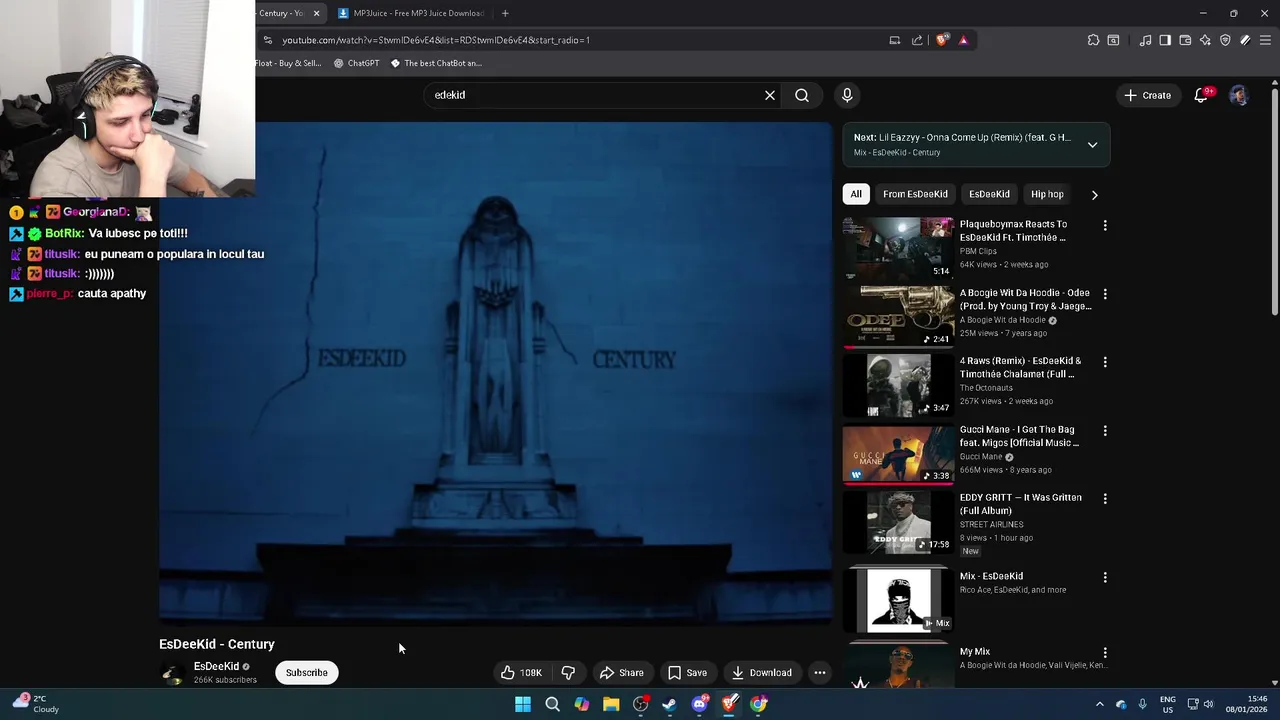Open options menu for Mix - EsDeeKid
Screen dimensions: 1280x720
click(1105, 577)
